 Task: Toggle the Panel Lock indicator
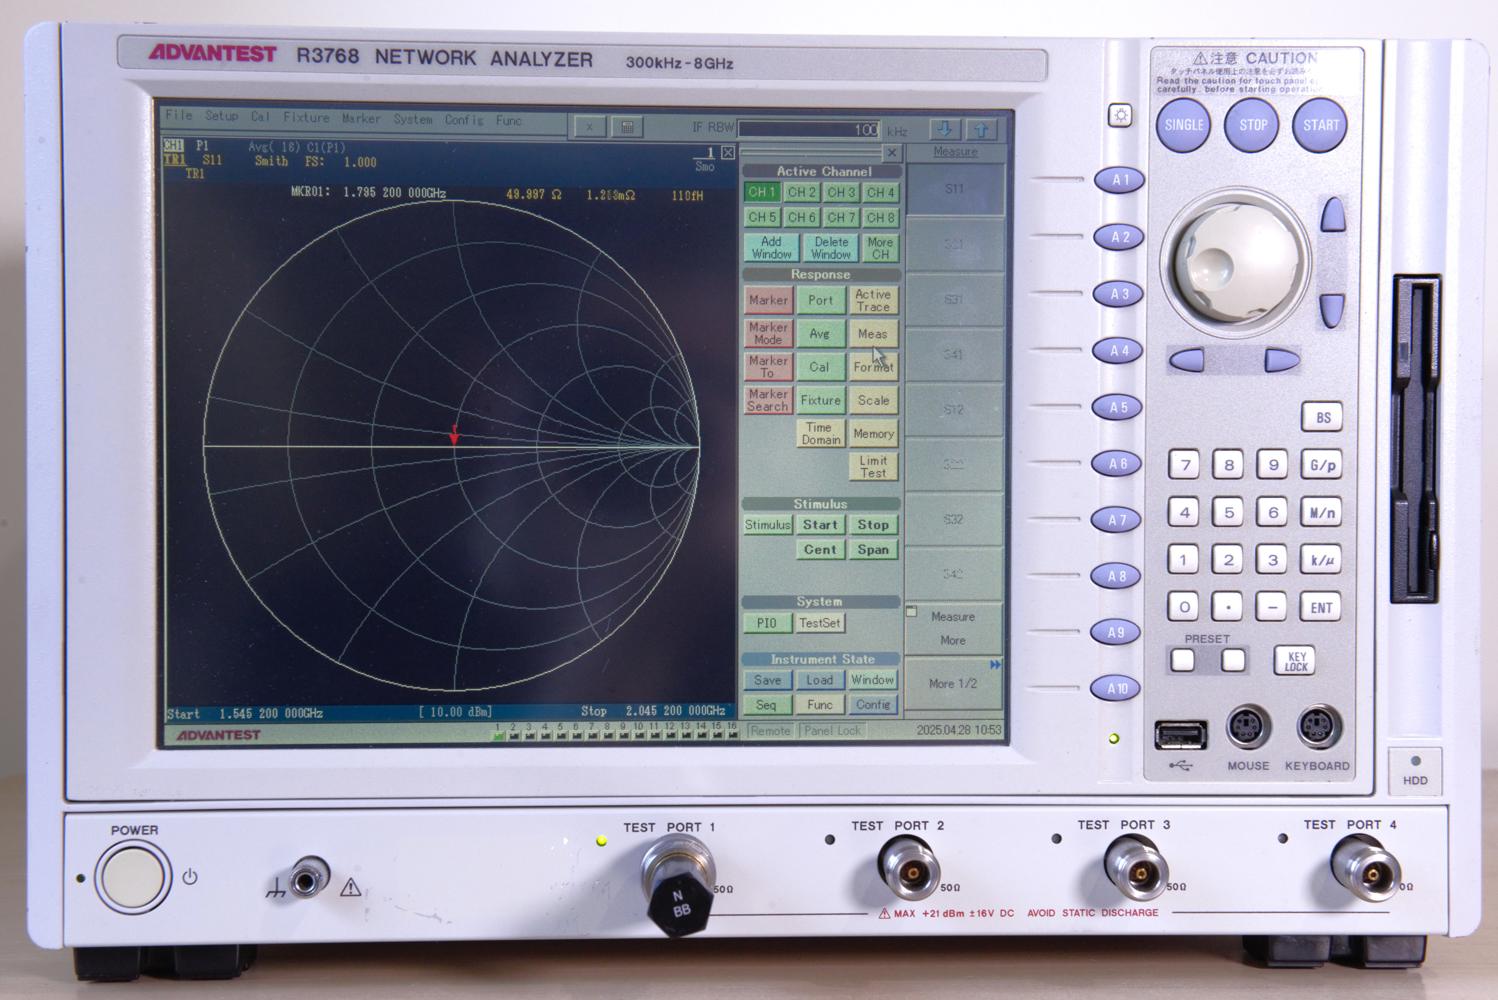832,731
